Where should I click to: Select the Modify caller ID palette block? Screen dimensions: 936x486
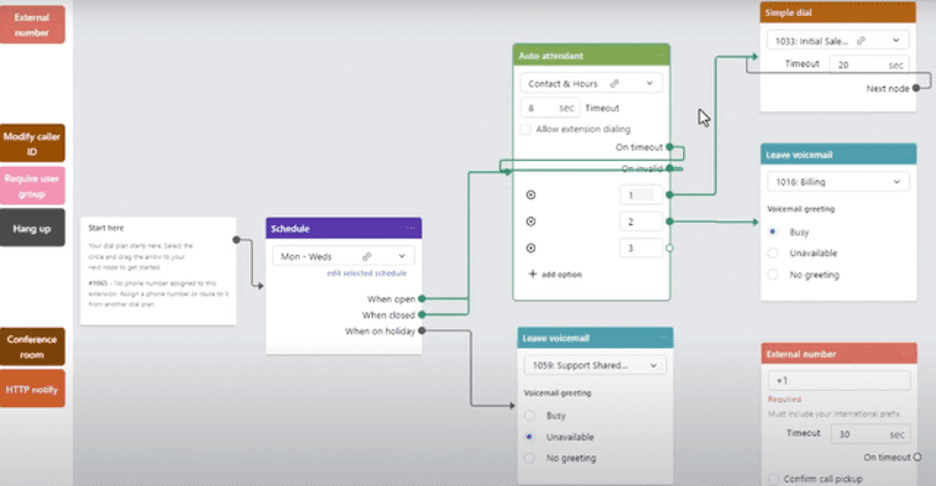click(32, 143)
